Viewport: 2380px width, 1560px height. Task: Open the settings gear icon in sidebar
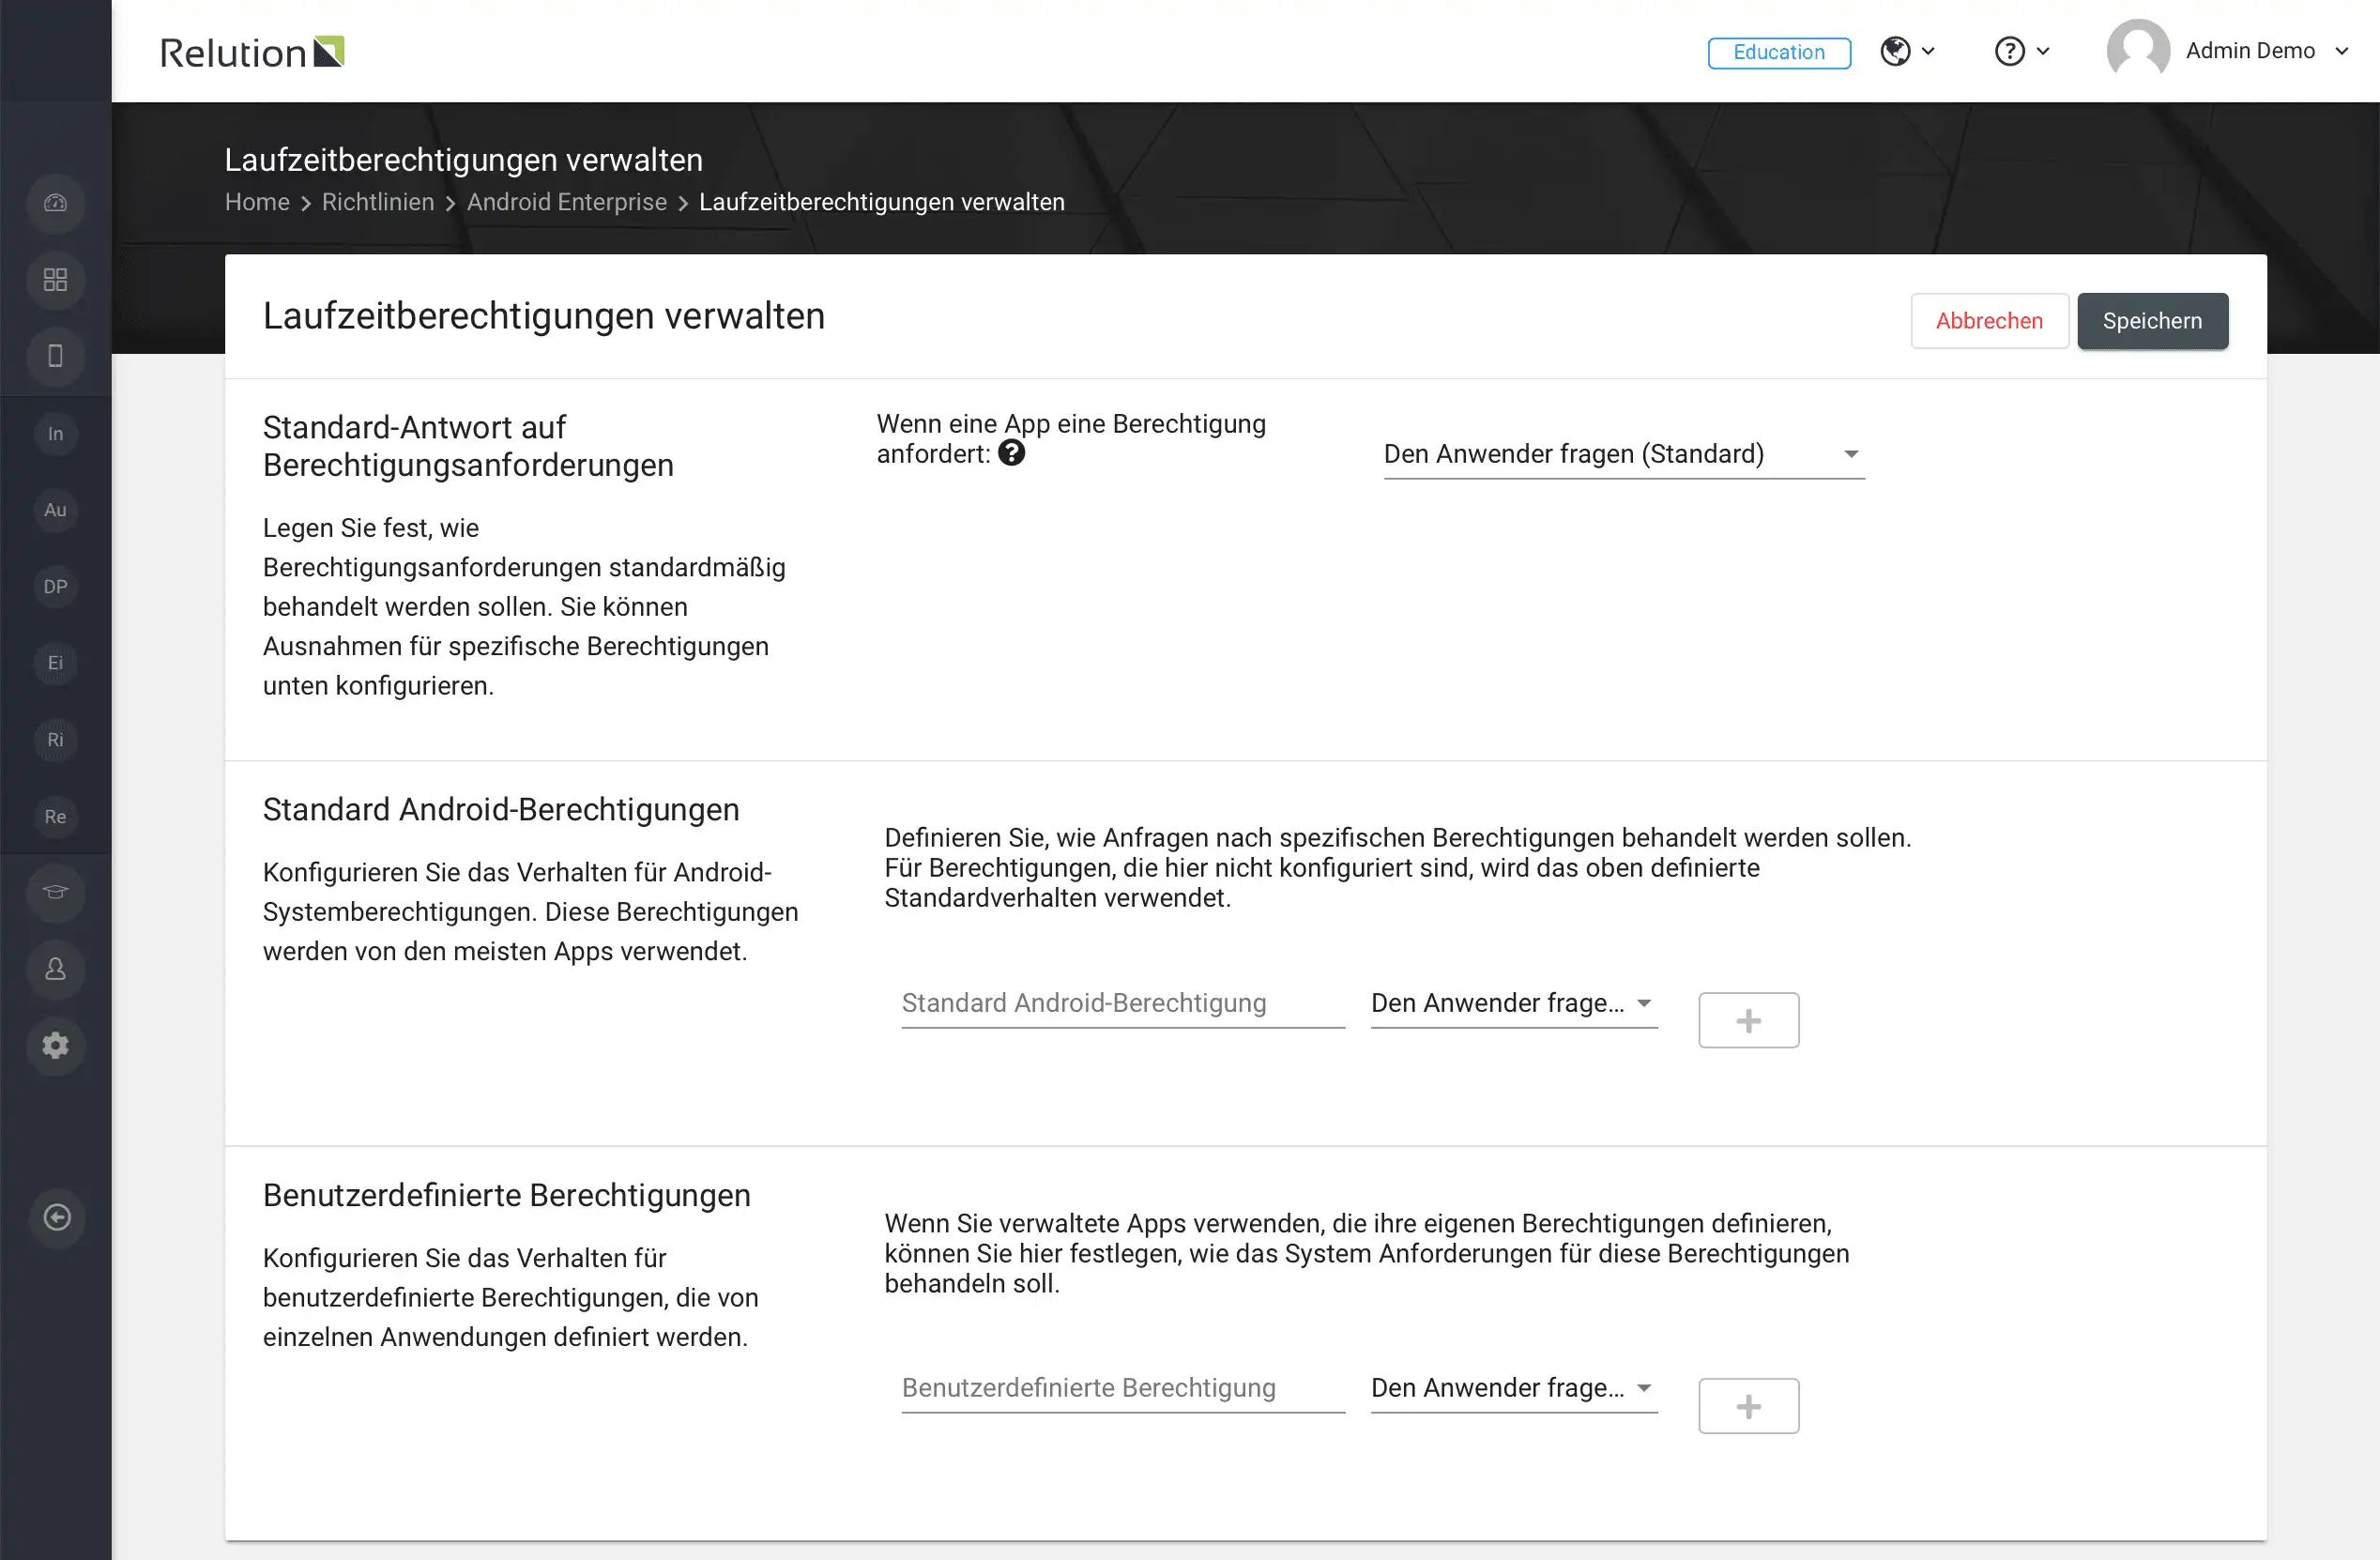point(56,1046)
